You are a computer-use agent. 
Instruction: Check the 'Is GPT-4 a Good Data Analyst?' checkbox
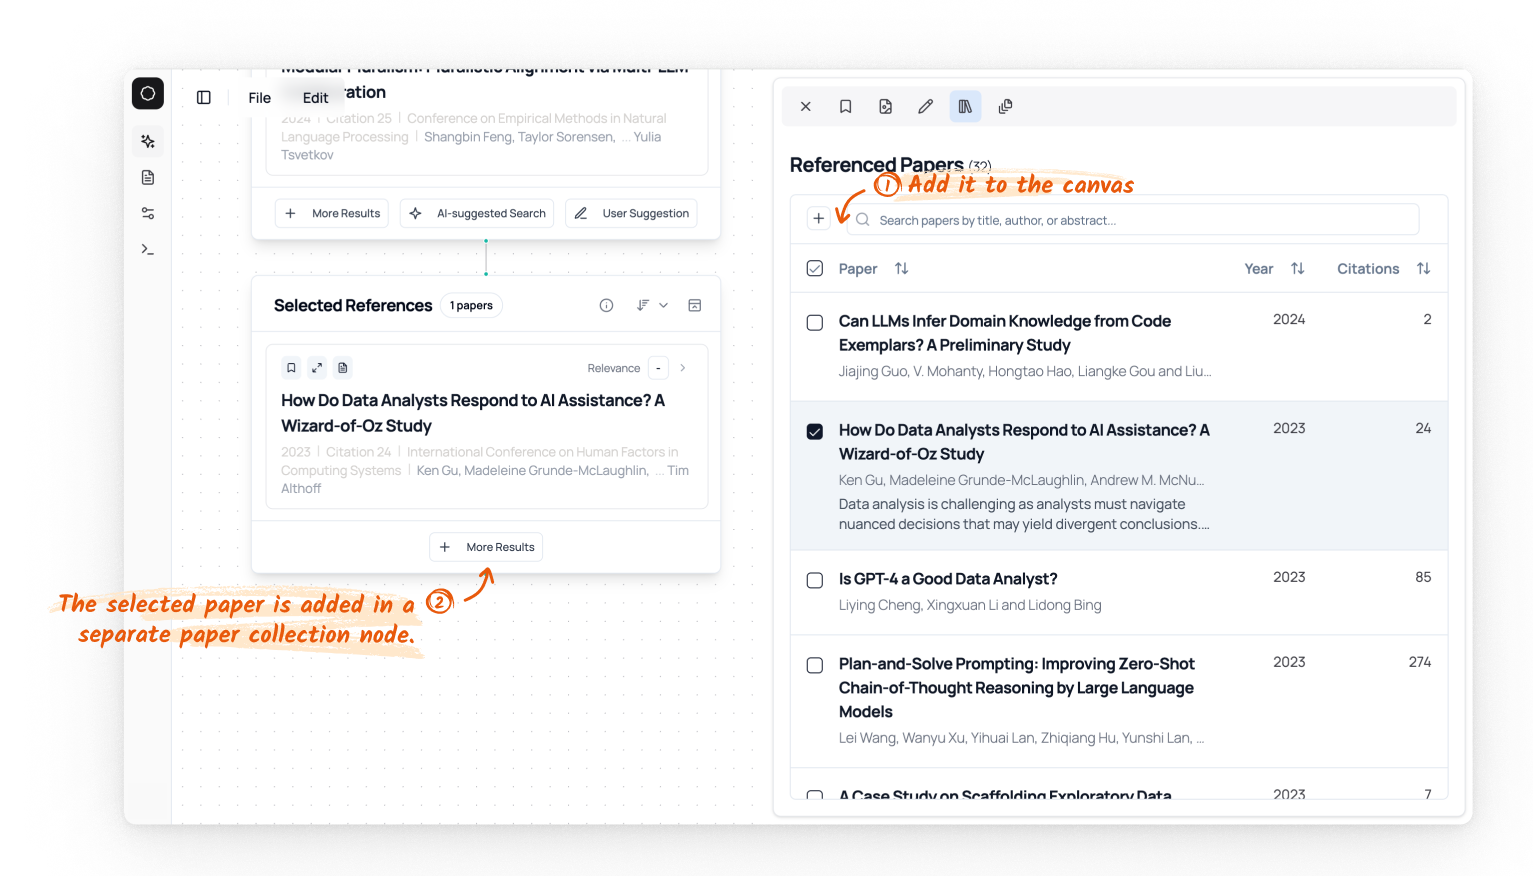tap(815, 581)
